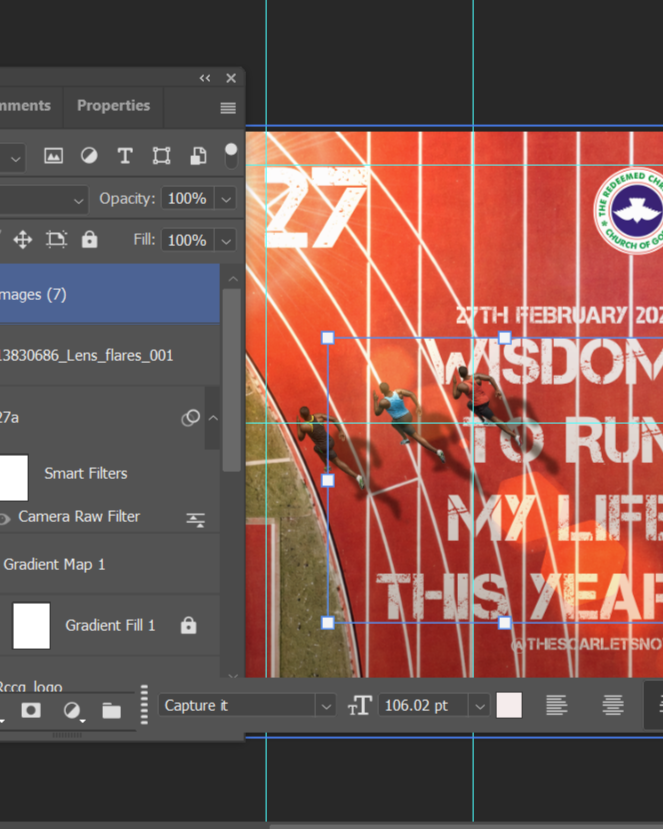Collapse the panel with double-arrow icon
The width and height of the screenshot is (663, 829).
205,78
